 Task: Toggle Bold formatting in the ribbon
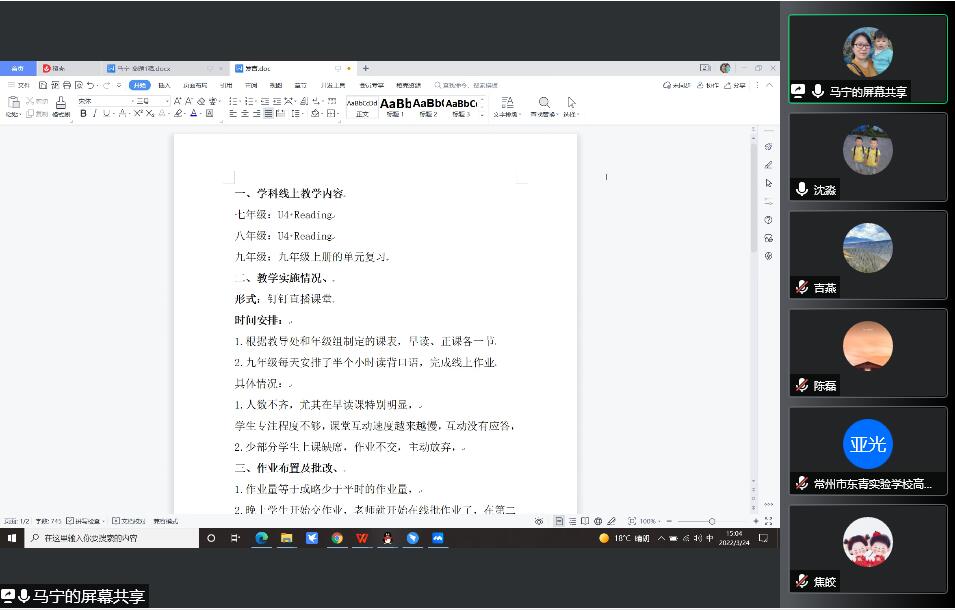(x=83, y=114)
